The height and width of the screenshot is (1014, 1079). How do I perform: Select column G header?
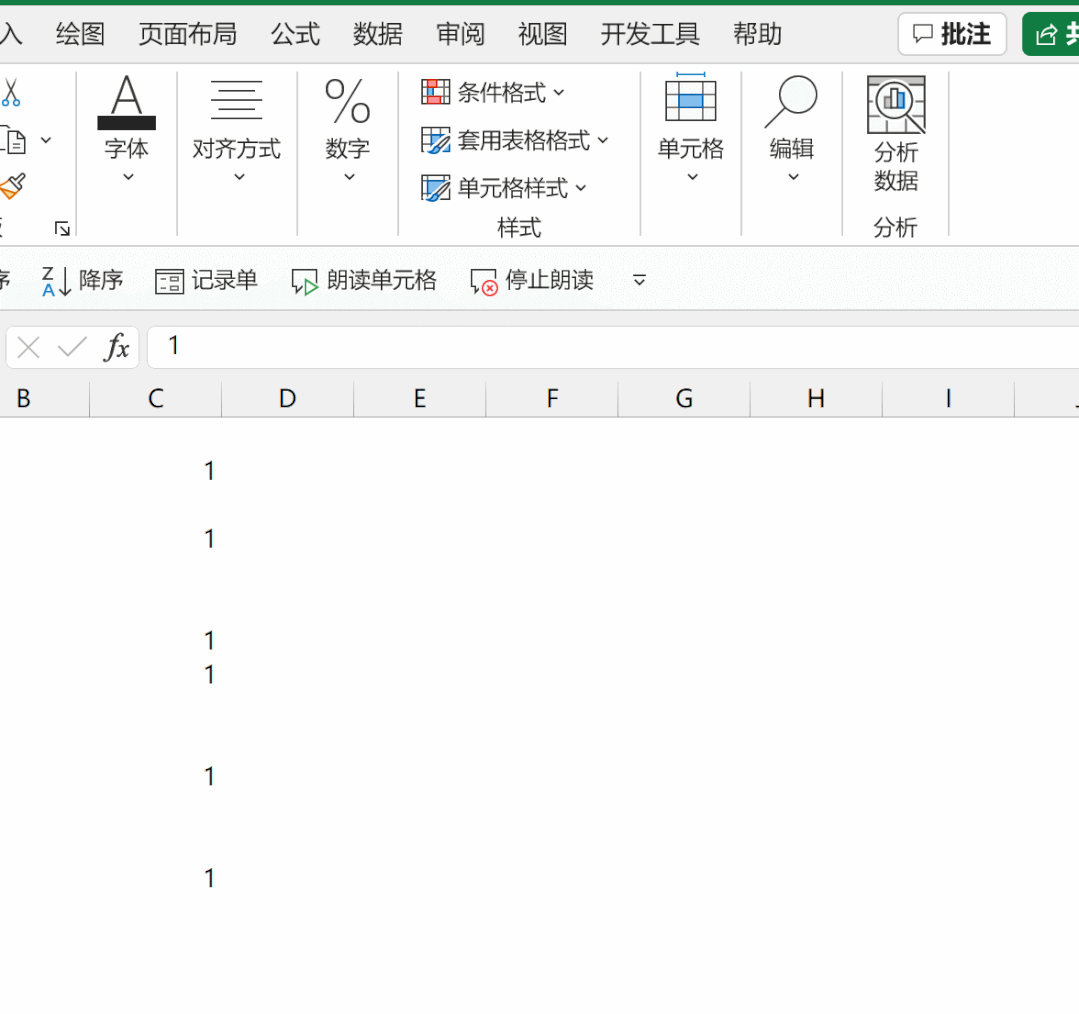(x=684, y=399)
